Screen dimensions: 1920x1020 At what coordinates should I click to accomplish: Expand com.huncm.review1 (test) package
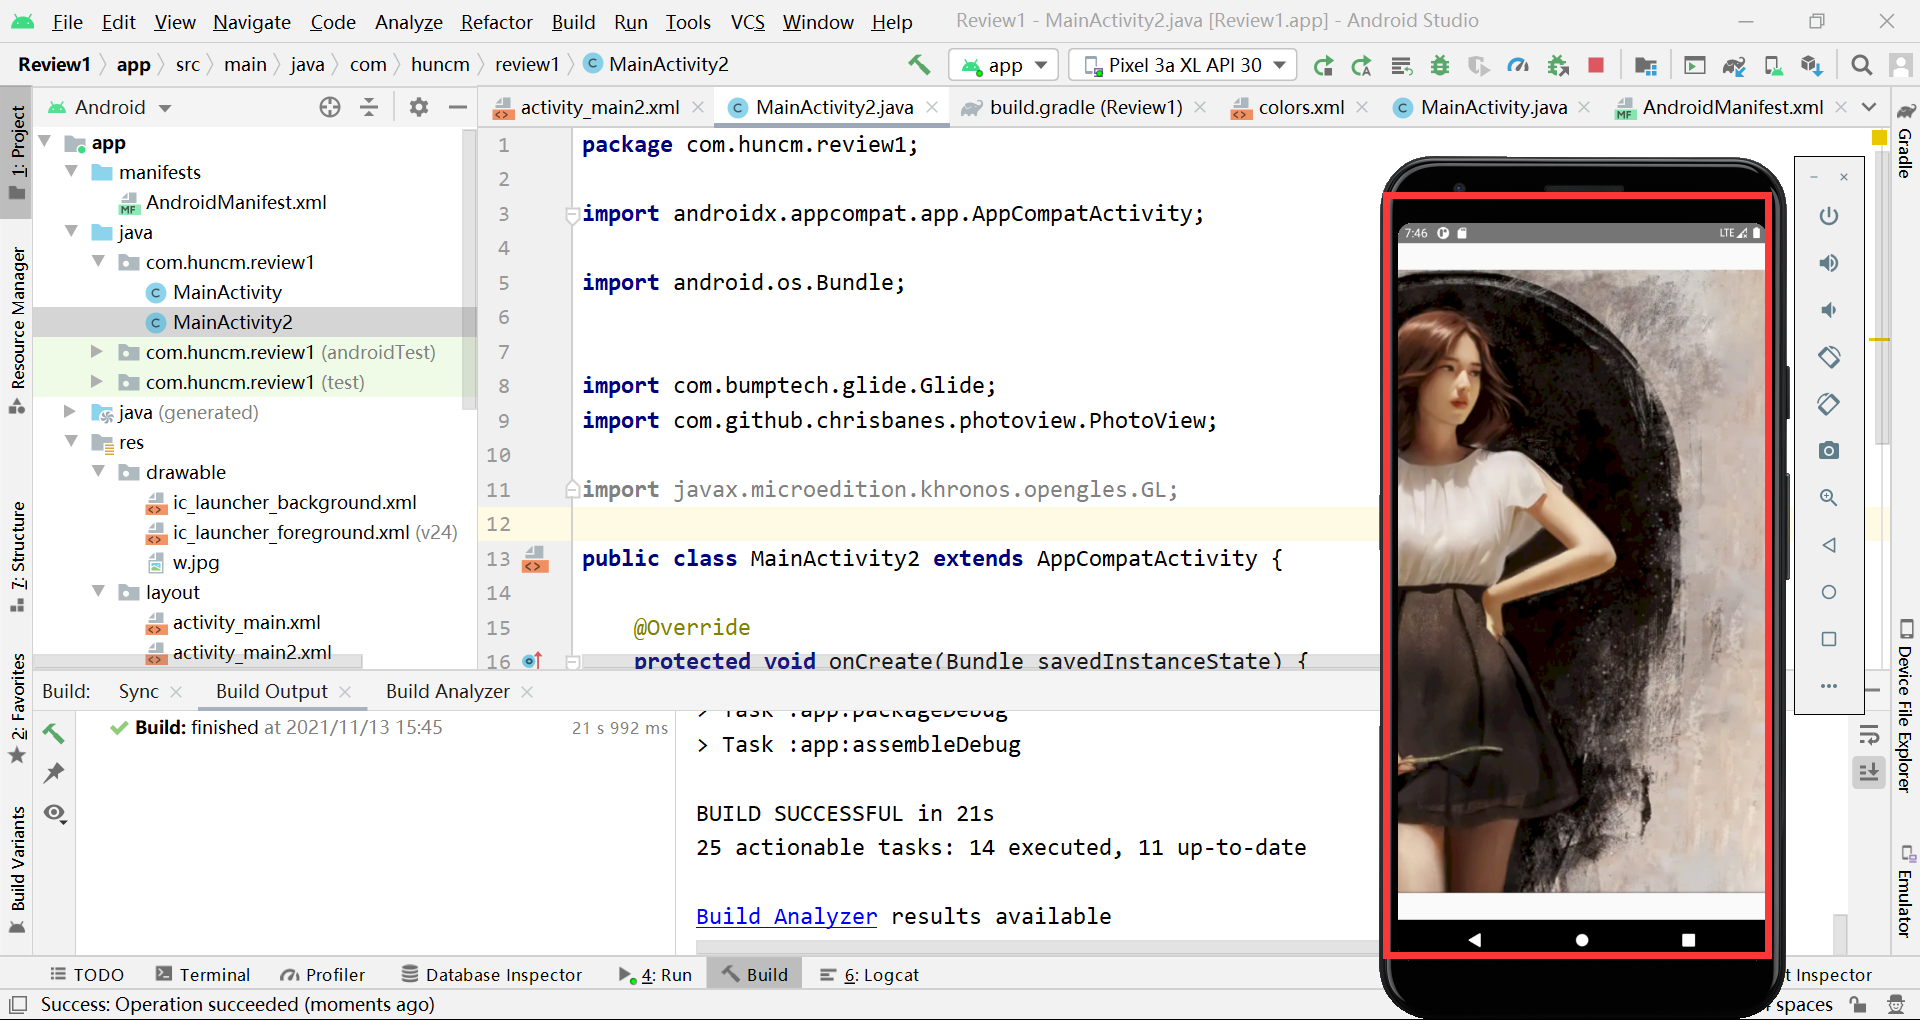(97, 382)
